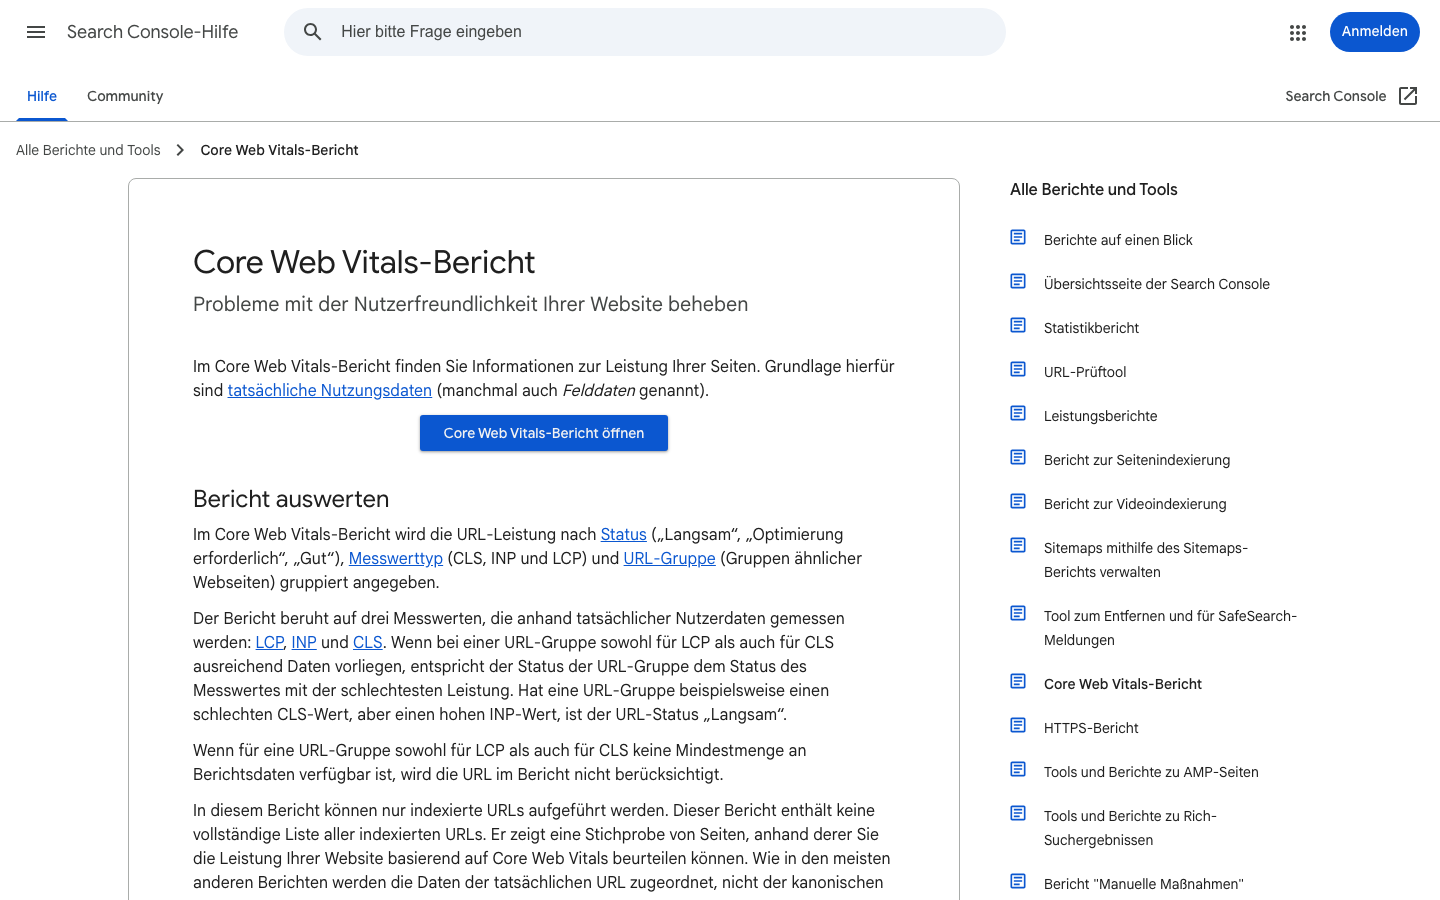This screenshot has width=1440, height=900.
Task: Open Tool zum Entfernen und für SafeSearch-Meldungen
Action: tap(1170, 628)
